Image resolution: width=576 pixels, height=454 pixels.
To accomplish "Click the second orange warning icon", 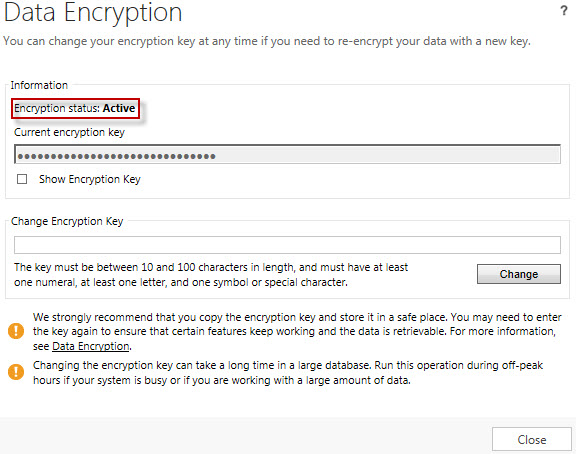I will click(x=16, y=372).
